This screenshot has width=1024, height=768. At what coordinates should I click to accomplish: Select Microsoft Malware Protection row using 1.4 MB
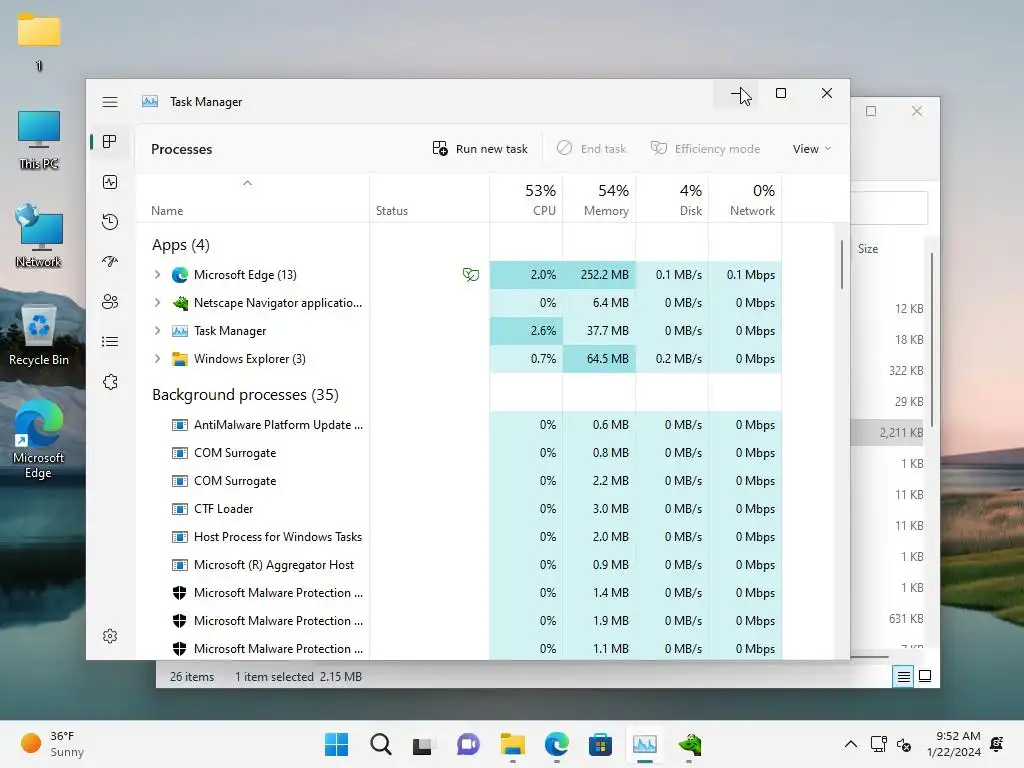pyautogui.click(x=458, y=593)
